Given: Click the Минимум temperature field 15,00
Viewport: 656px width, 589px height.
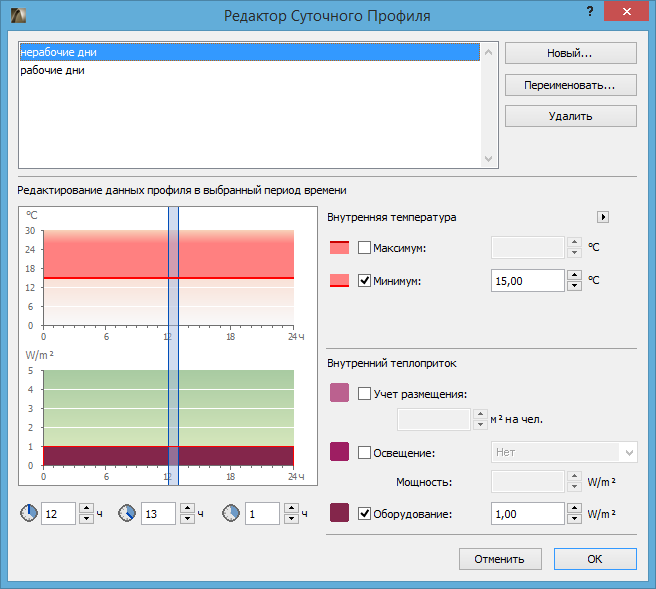Looking at the screenshot, I should (x=528, y=280).
